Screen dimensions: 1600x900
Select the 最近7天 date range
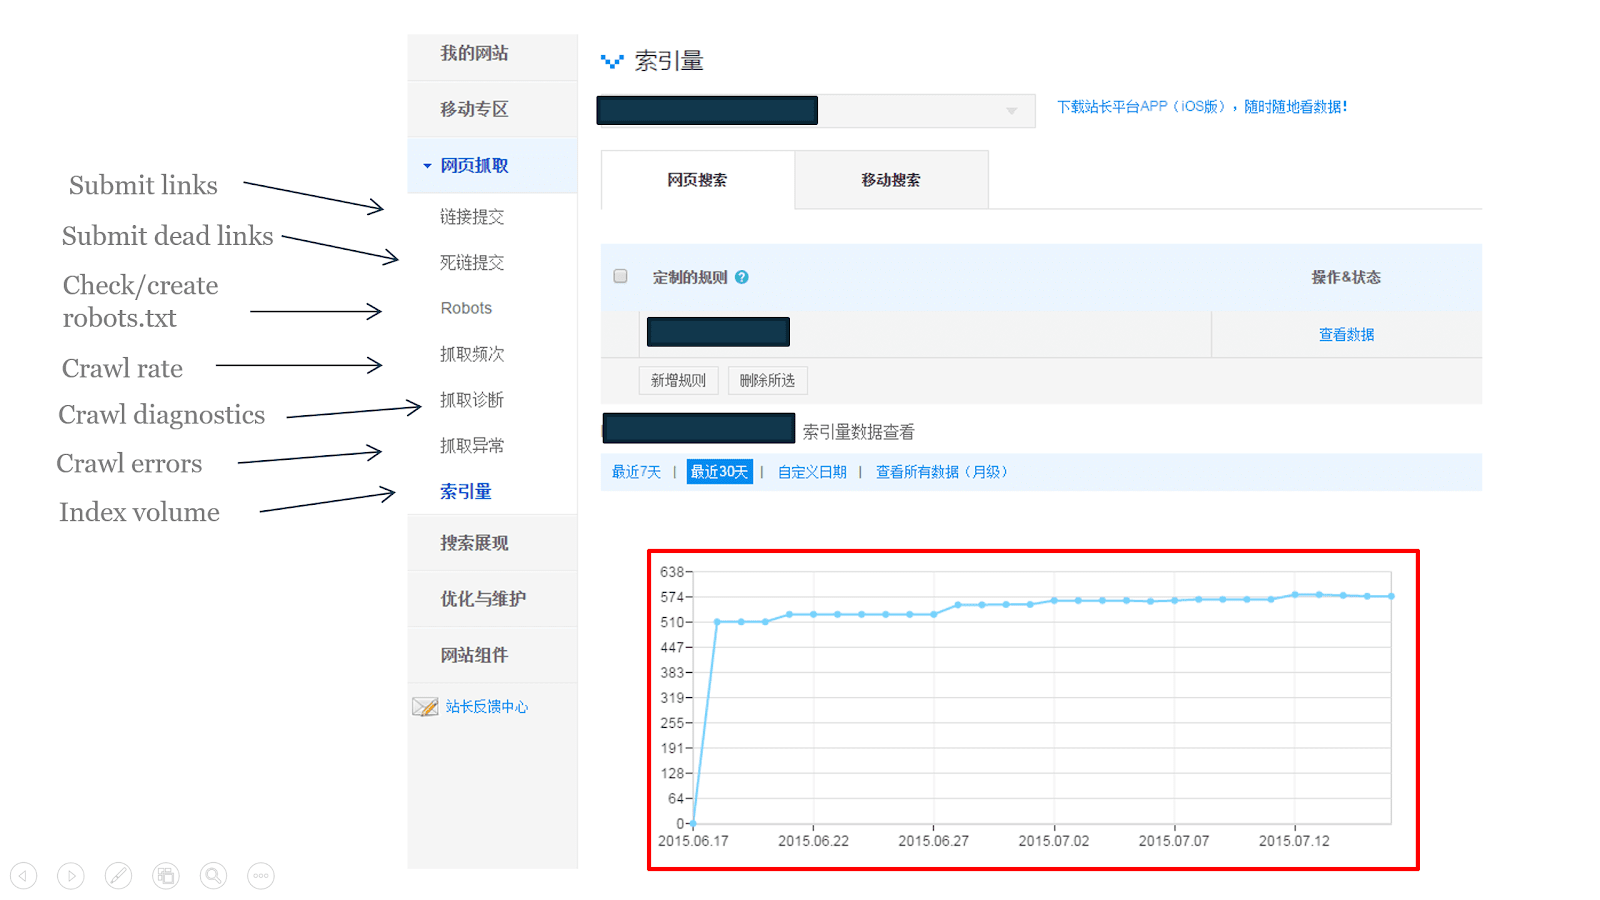coord(636,472)
